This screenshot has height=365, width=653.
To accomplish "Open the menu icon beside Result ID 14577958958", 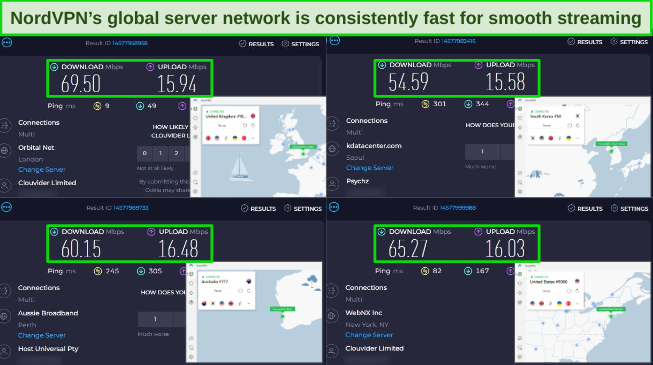I will (7, 42).
